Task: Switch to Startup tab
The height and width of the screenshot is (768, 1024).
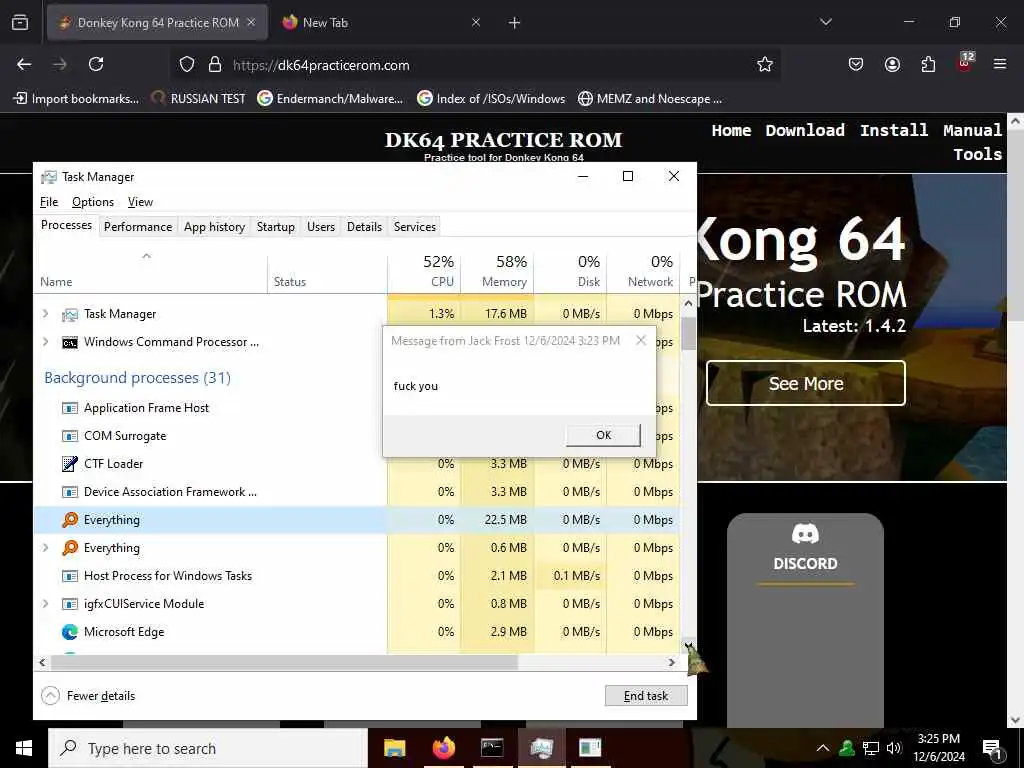Action: point(276,227)
